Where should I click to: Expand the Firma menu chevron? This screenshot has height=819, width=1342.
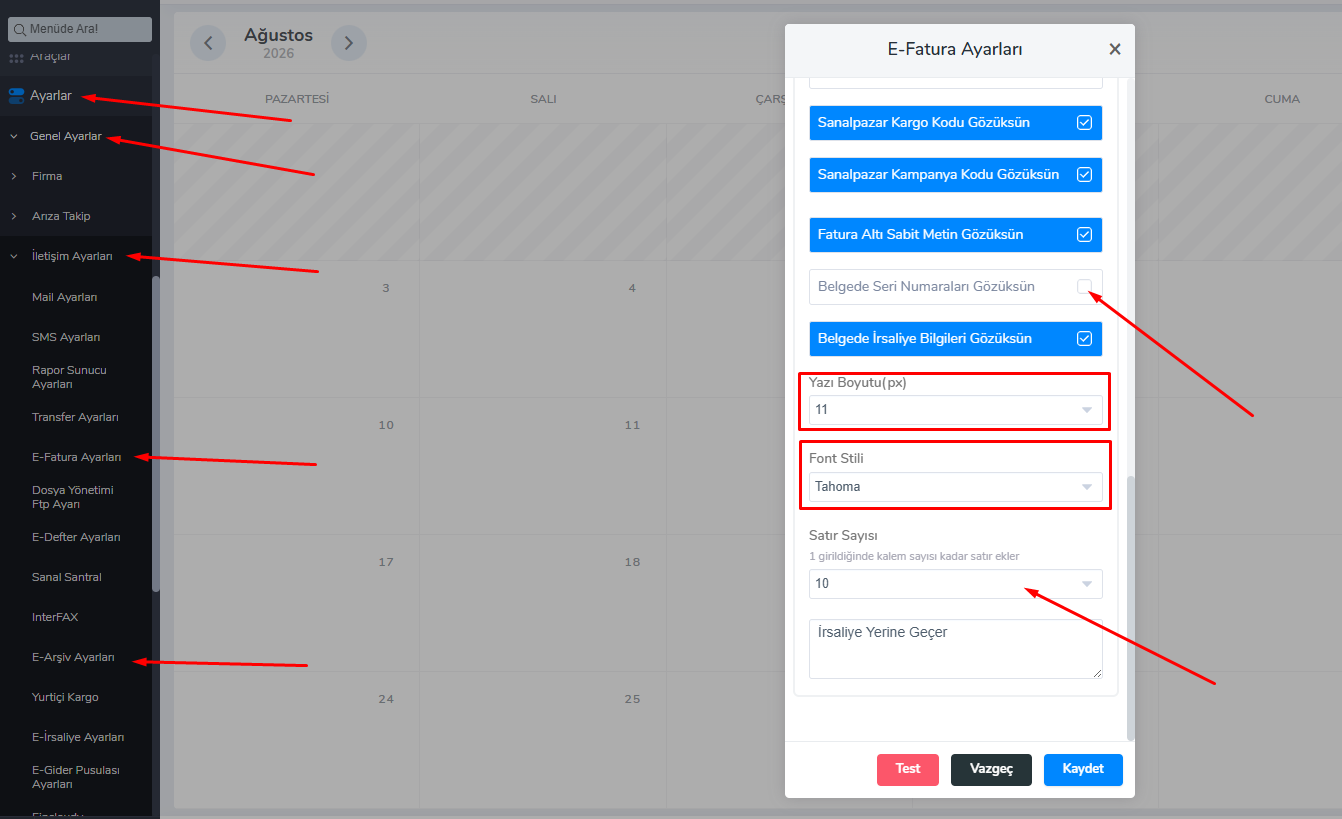point(14,176)
